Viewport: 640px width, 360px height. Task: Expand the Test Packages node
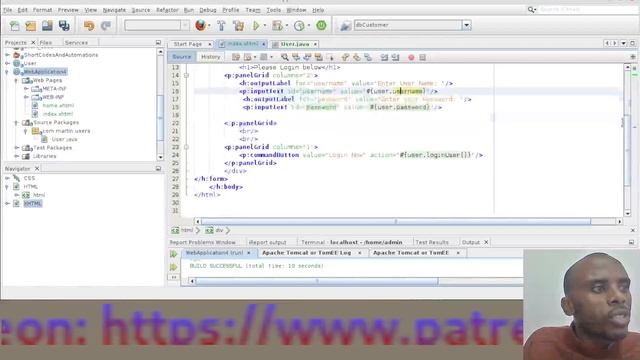(x=16, y=148)
